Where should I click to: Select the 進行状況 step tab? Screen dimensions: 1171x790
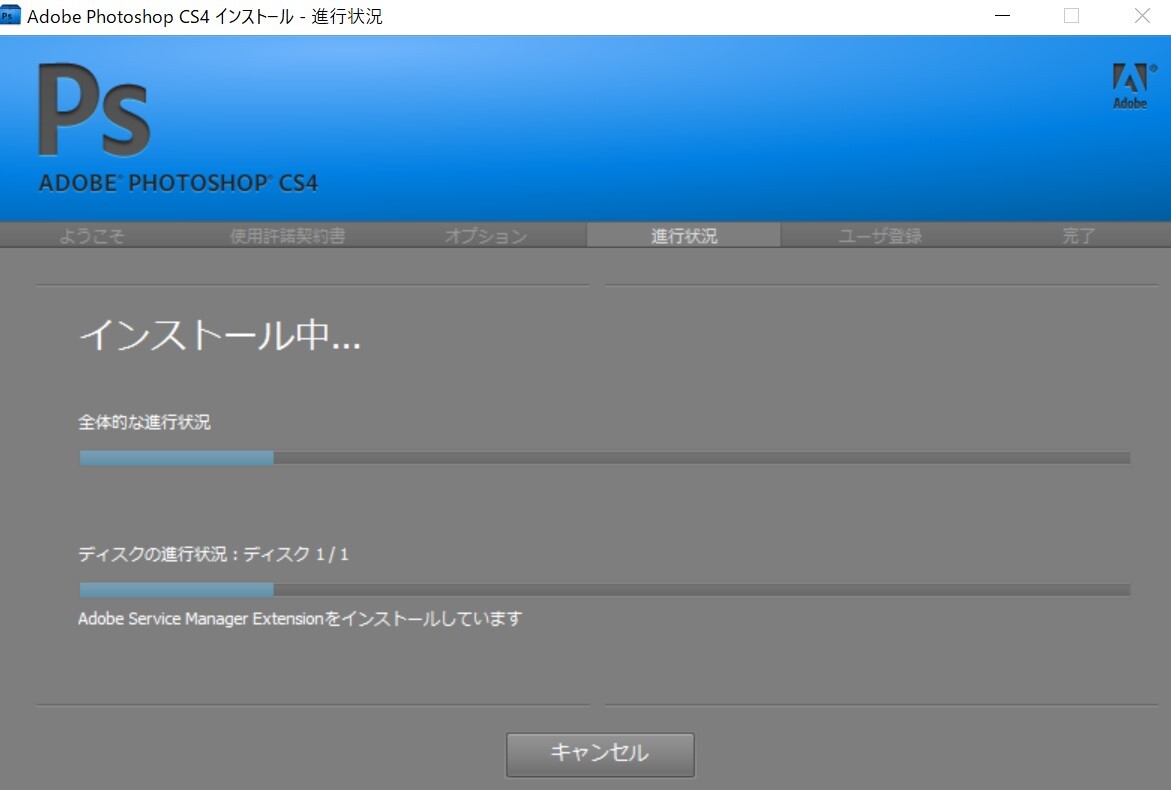(x=684, y=235)
